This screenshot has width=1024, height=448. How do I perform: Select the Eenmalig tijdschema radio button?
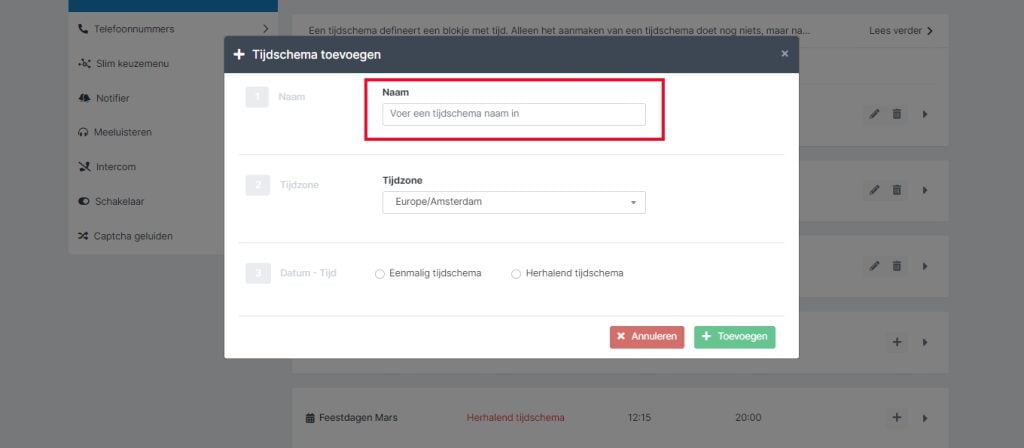coord(379,274)
